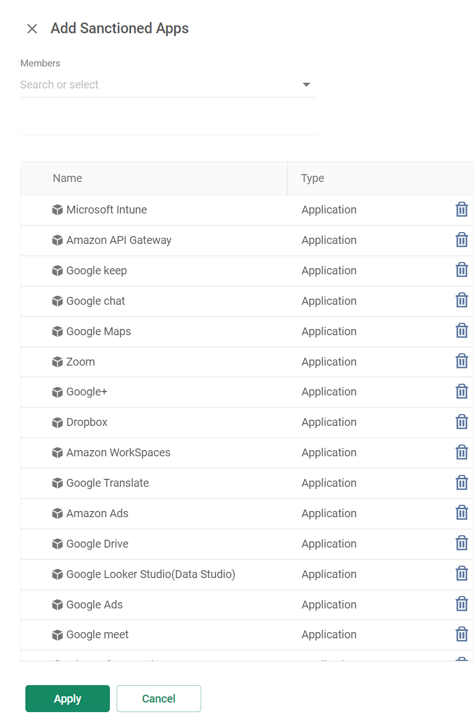Delete the Google Drive entry
474x720 pixels.
[462, 543]
